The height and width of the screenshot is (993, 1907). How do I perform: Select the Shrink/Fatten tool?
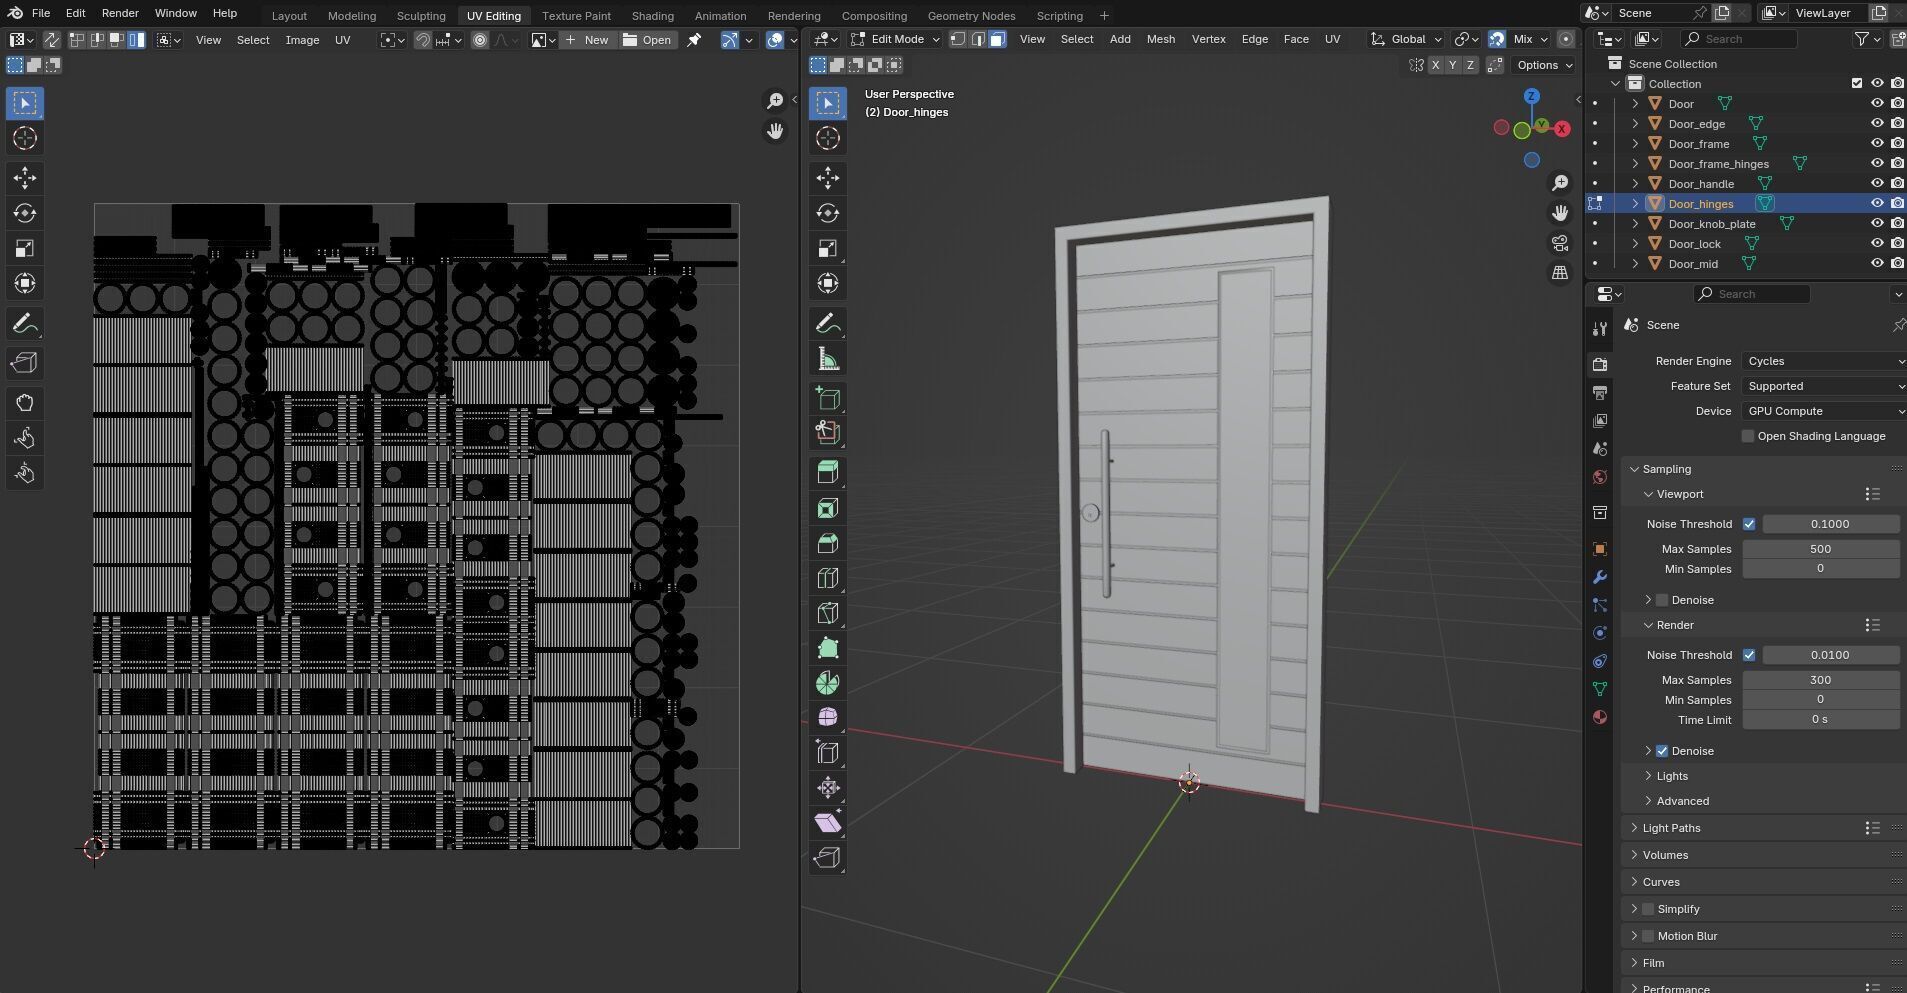coord(827,787)
